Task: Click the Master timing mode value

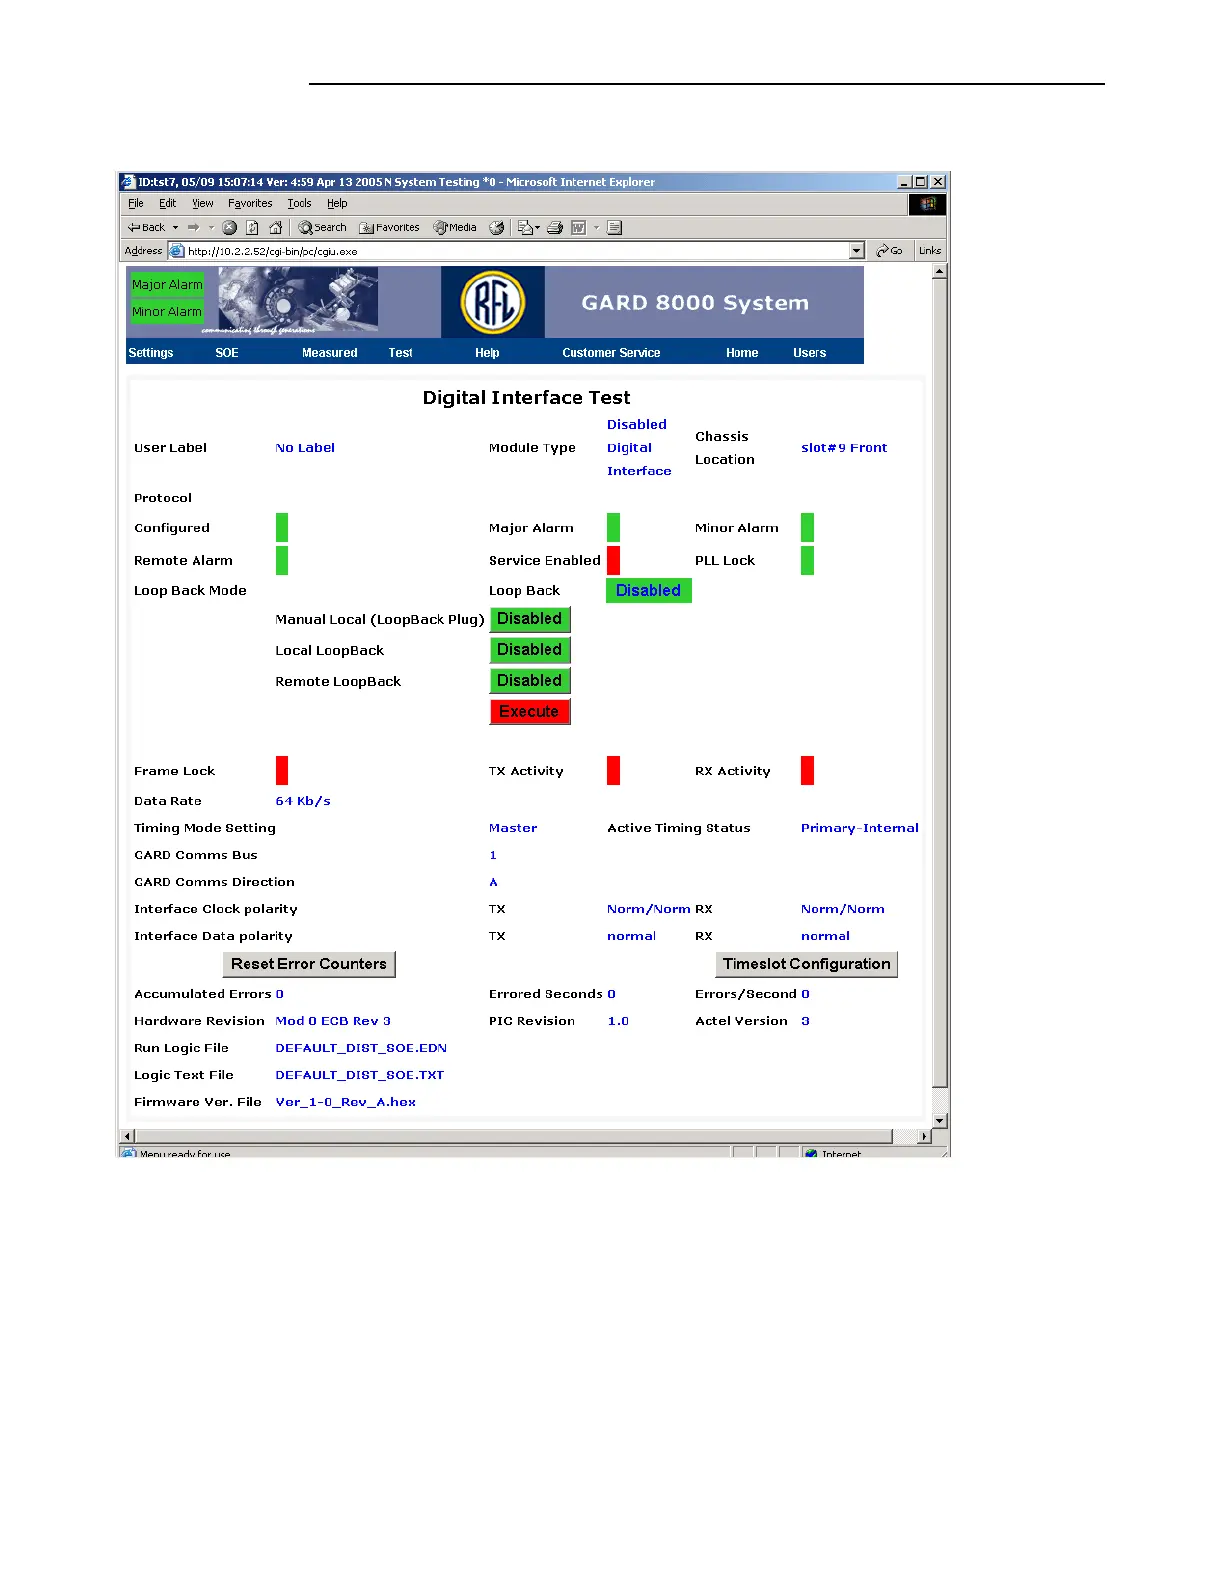Action: [x=513, y=828]
